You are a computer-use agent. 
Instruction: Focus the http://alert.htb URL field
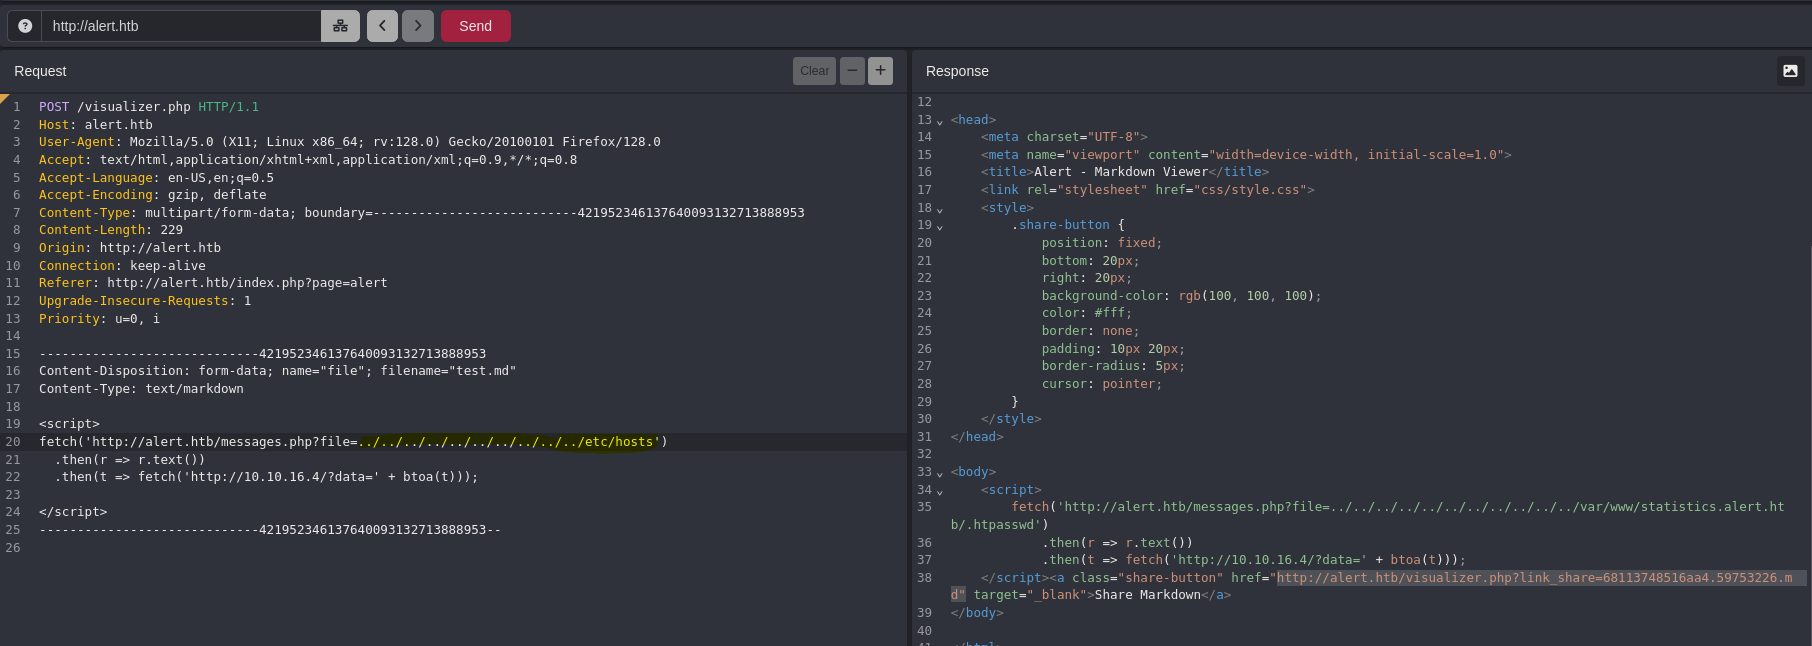tap(180, 26)
